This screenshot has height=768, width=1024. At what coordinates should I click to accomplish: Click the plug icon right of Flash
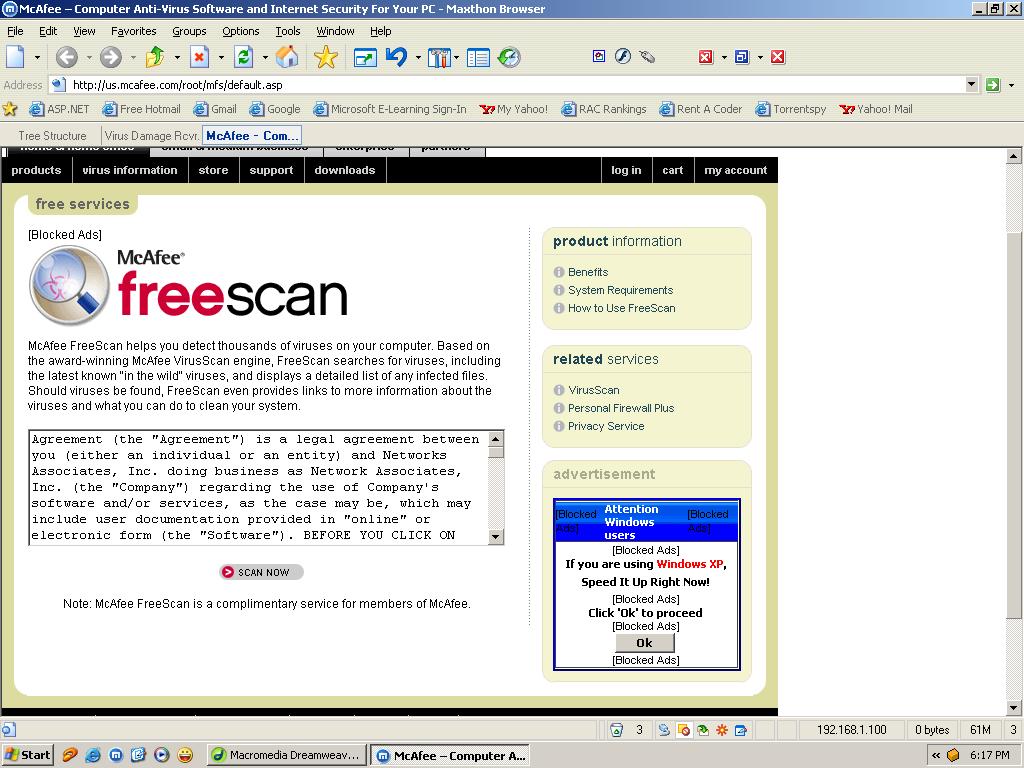[647, 57]
